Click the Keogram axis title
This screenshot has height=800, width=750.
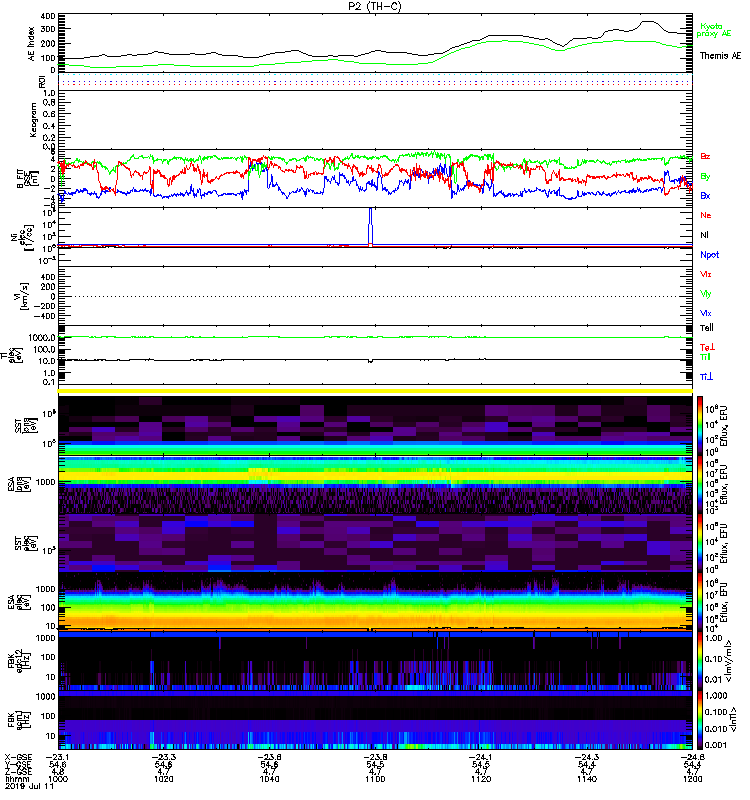click(33, 119)
